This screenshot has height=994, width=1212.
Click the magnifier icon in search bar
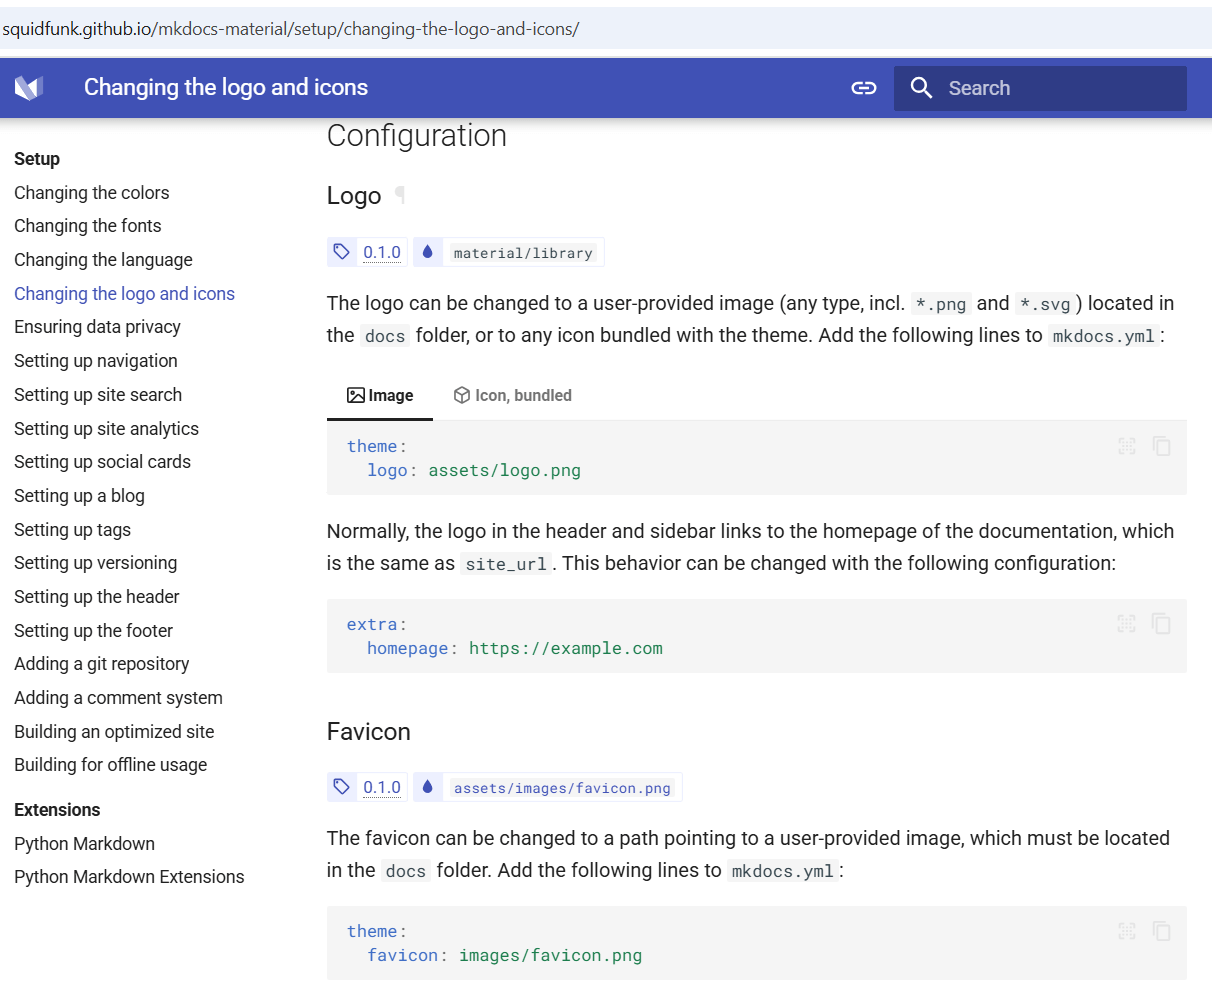921,88
